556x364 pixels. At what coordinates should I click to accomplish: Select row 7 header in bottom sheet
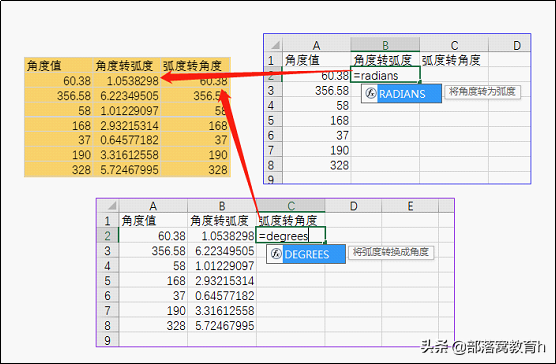[x=108, y=310]
